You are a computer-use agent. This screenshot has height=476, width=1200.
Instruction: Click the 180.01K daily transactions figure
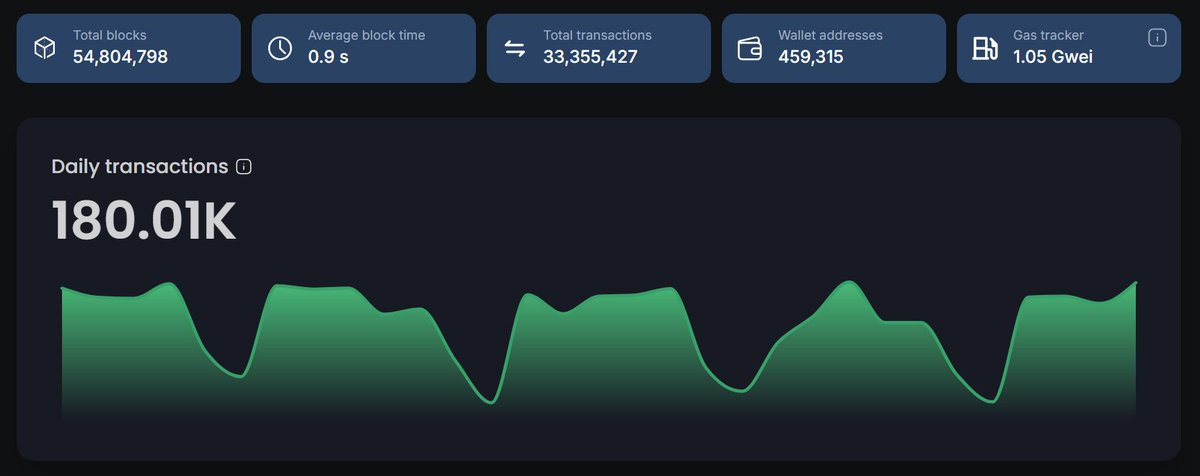(x=144, y=221)
